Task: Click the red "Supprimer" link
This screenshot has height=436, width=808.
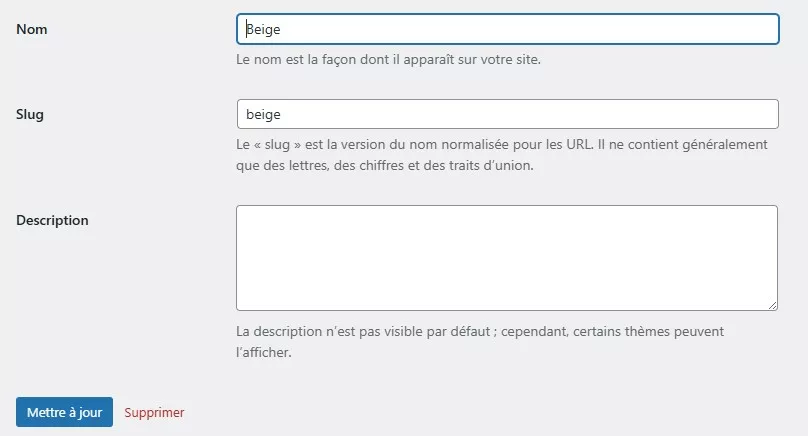Action: click(154, 412)
